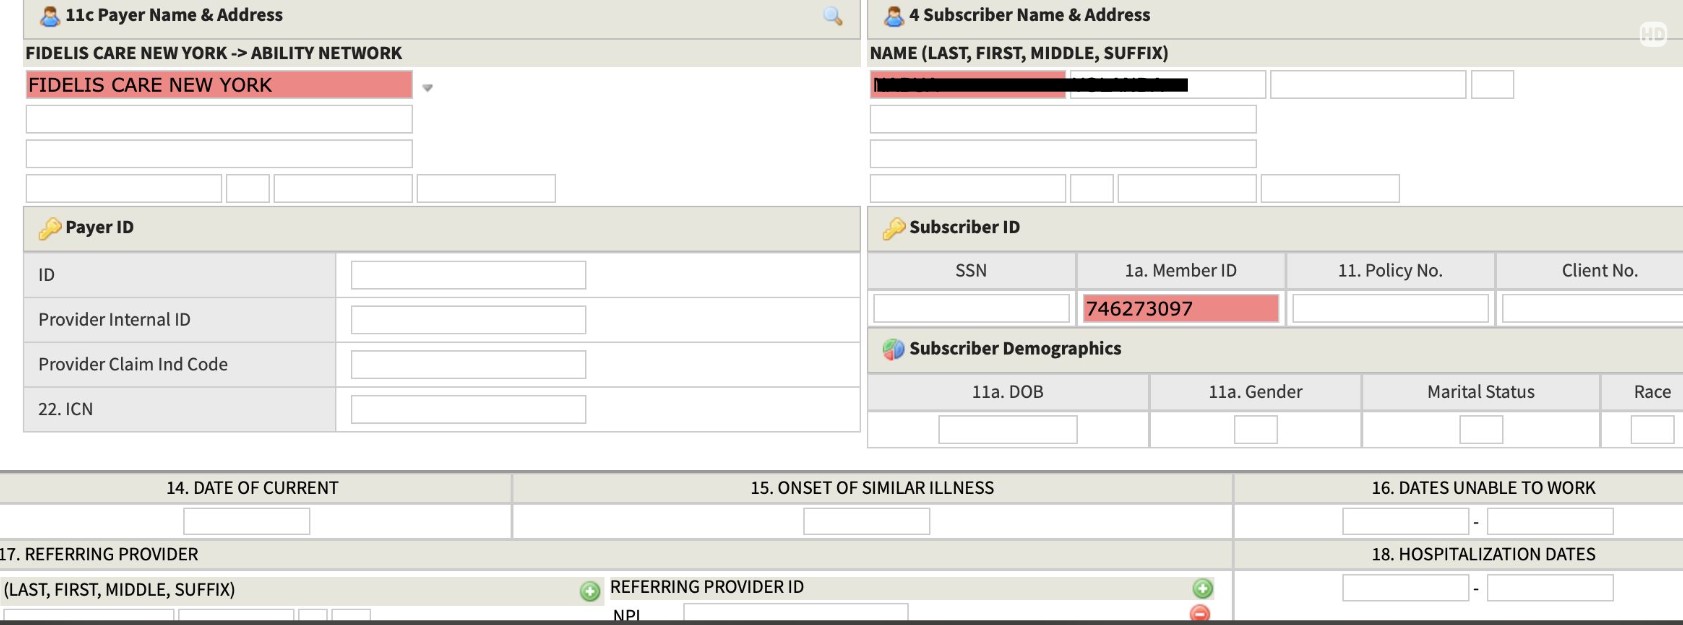Click the Dates Unable to Work end field
Viewport: 1683px width, 625px height.
click(1550, 521)
